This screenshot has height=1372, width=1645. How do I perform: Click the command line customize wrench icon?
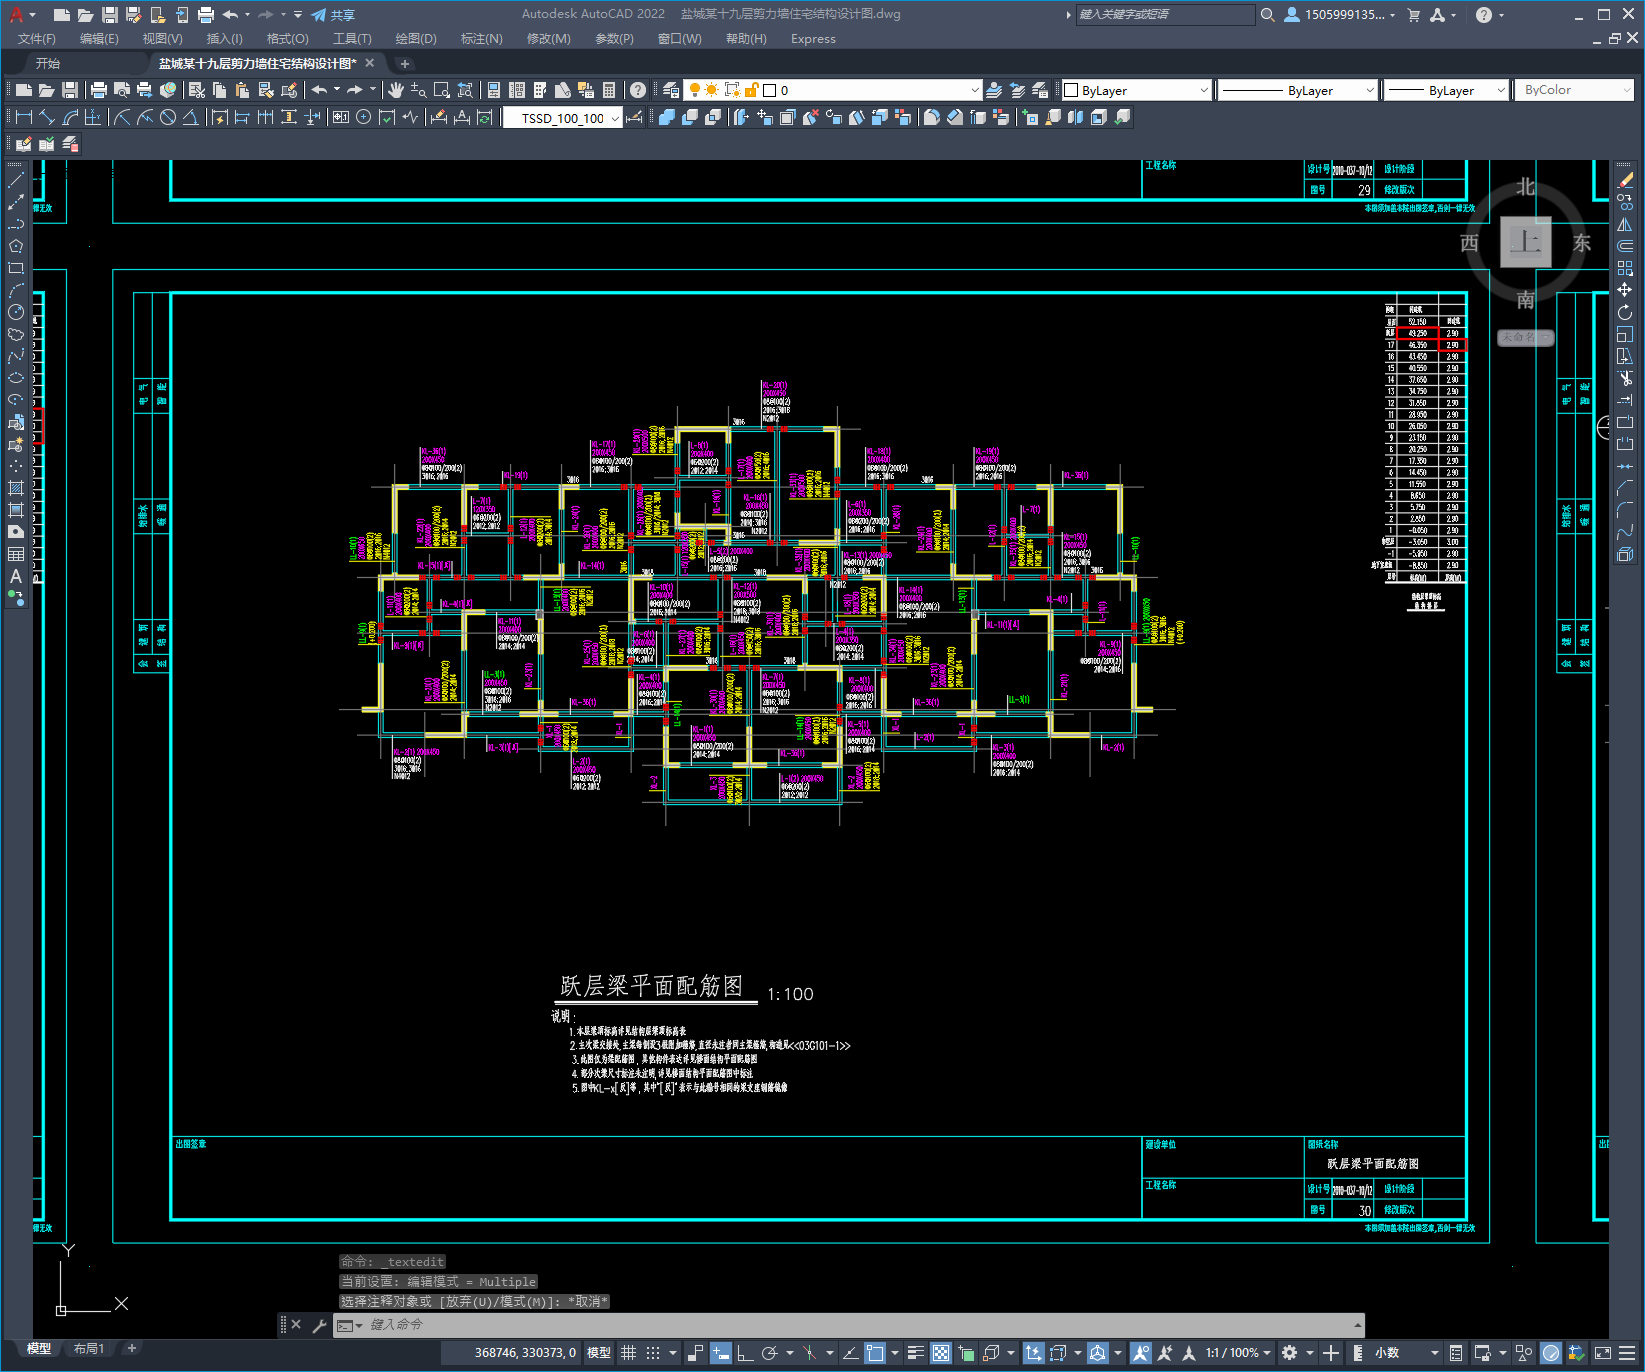pyautogui.click(x=320, y=1325)
